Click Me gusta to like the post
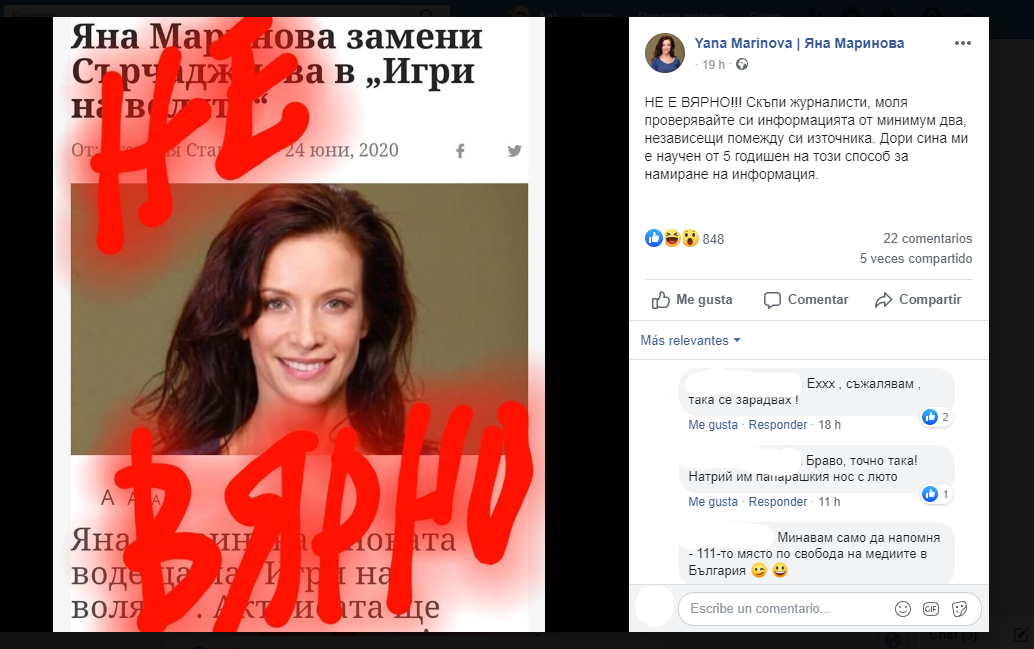 coord(692,300)
